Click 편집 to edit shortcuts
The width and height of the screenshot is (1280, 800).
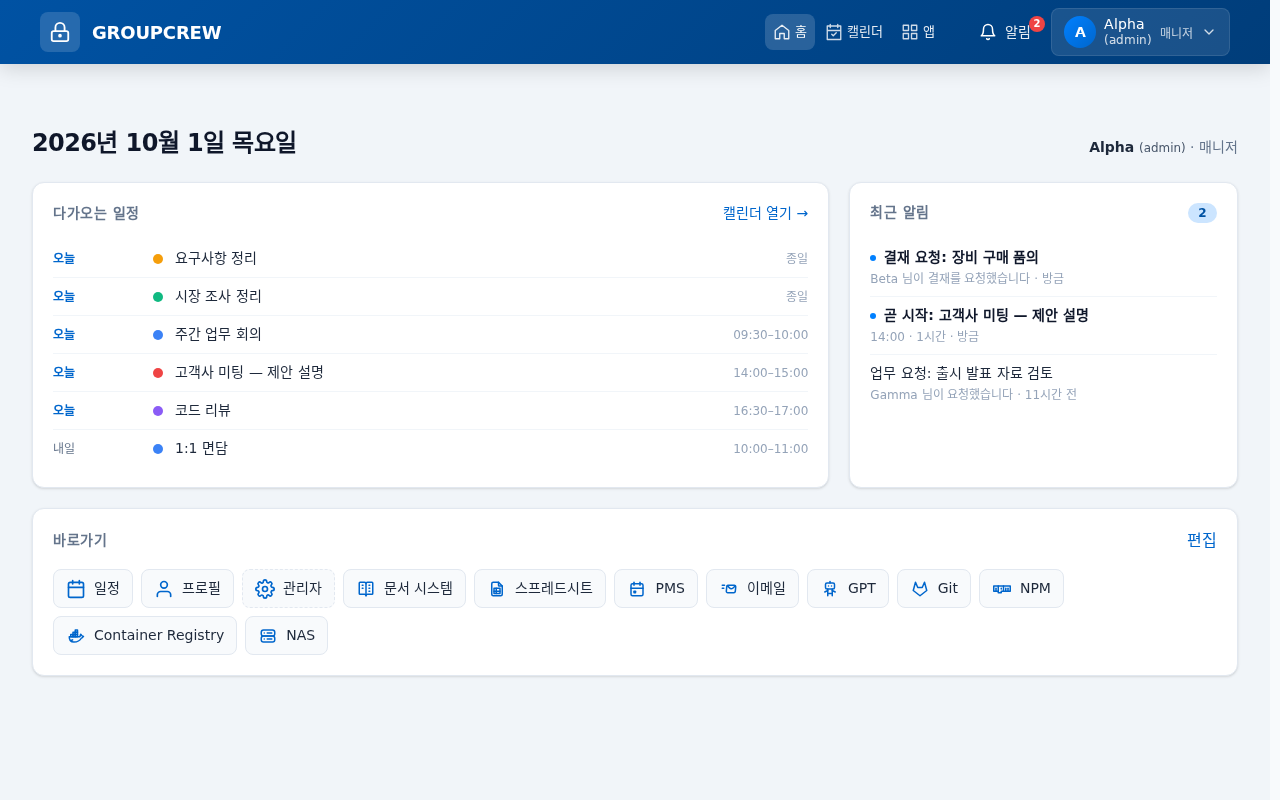tap(1202, 540)
